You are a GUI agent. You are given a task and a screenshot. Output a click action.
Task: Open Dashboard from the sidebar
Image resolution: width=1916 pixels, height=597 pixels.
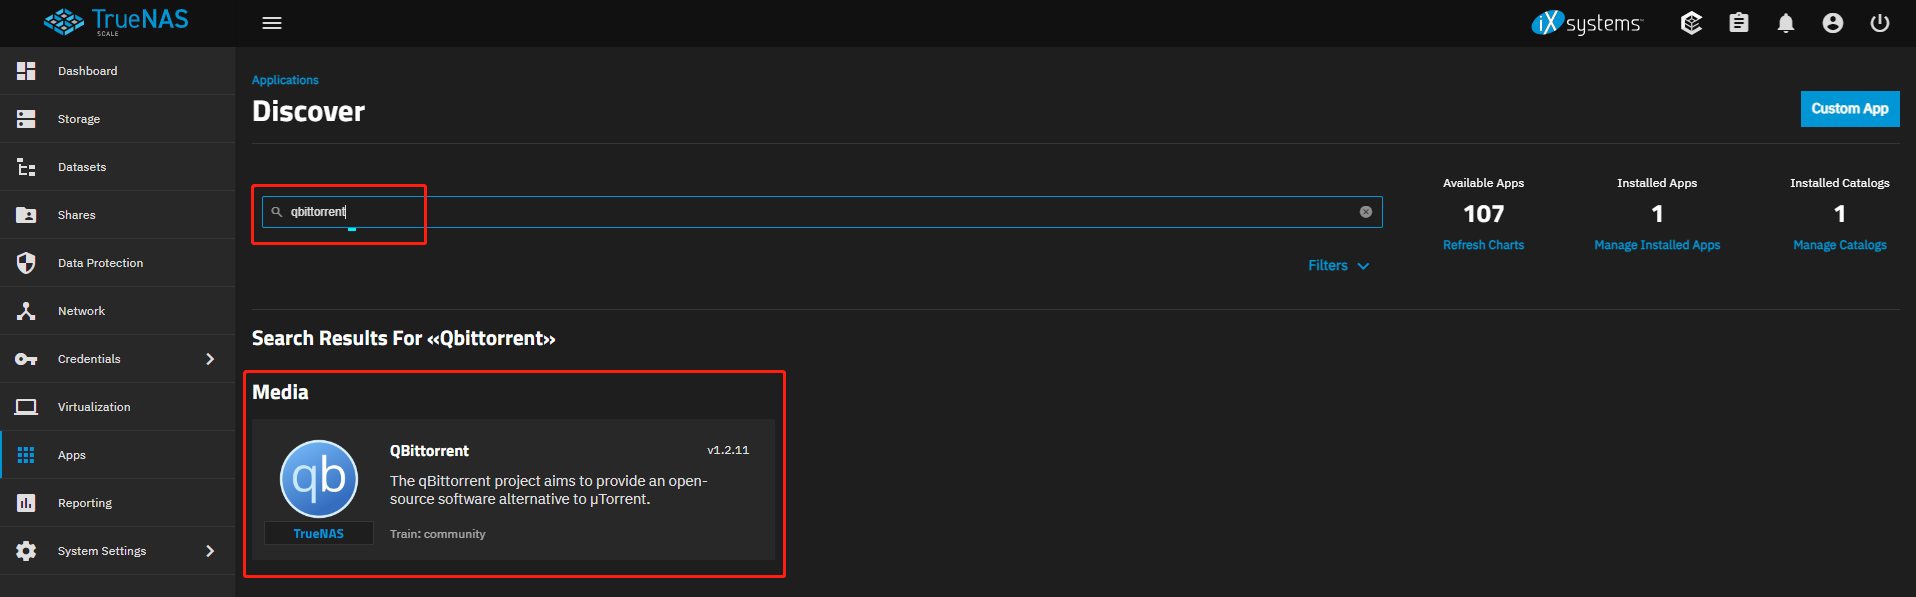pyautogui.click(x=117, y=71)
